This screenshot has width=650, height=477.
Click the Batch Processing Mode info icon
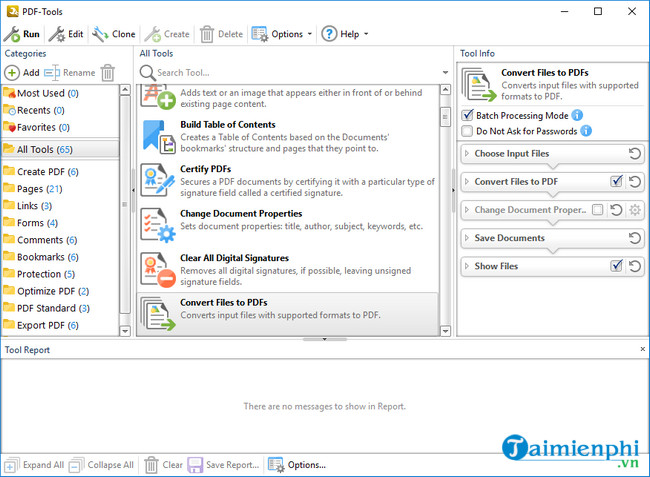tap(577, 115)
